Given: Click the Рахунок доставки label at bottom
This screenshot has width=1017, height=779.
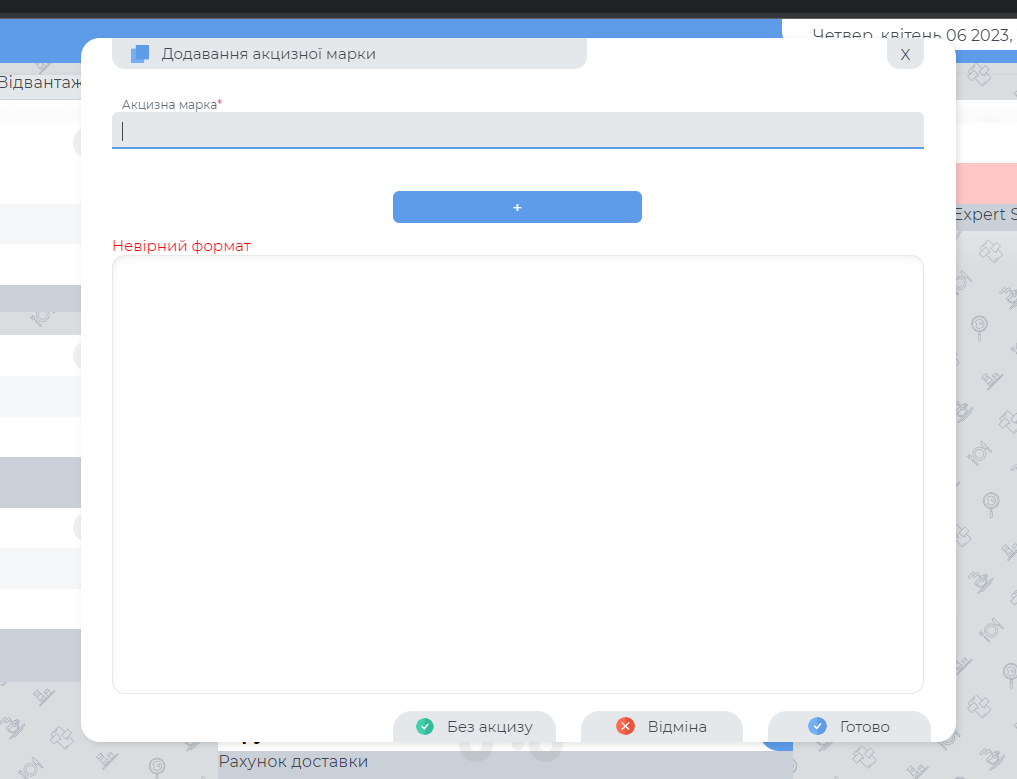Looking at the screenshot, I should (293, 762).
